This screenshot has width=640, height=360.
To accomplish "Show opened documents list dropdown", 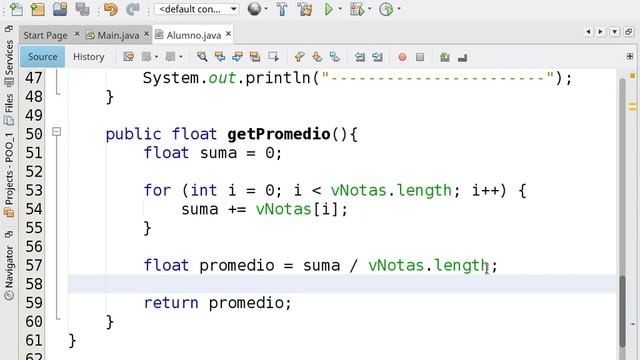I will 615,31.
